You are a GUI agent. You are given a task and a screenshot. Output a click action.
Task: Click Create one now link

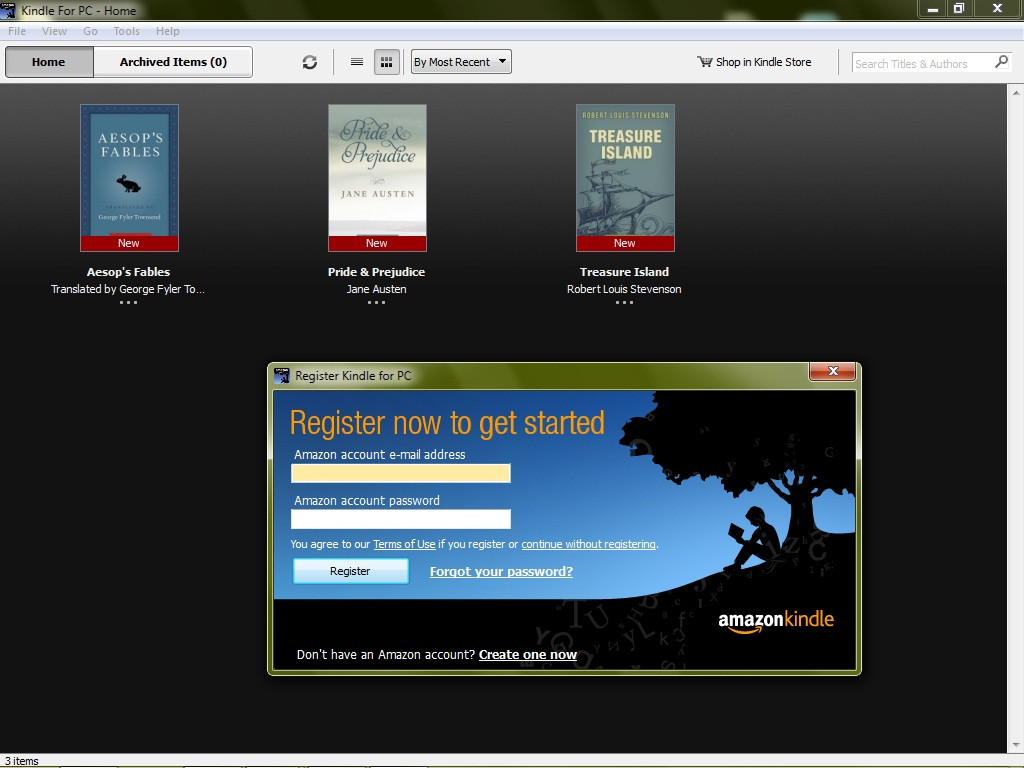click(x=528, y=654)
